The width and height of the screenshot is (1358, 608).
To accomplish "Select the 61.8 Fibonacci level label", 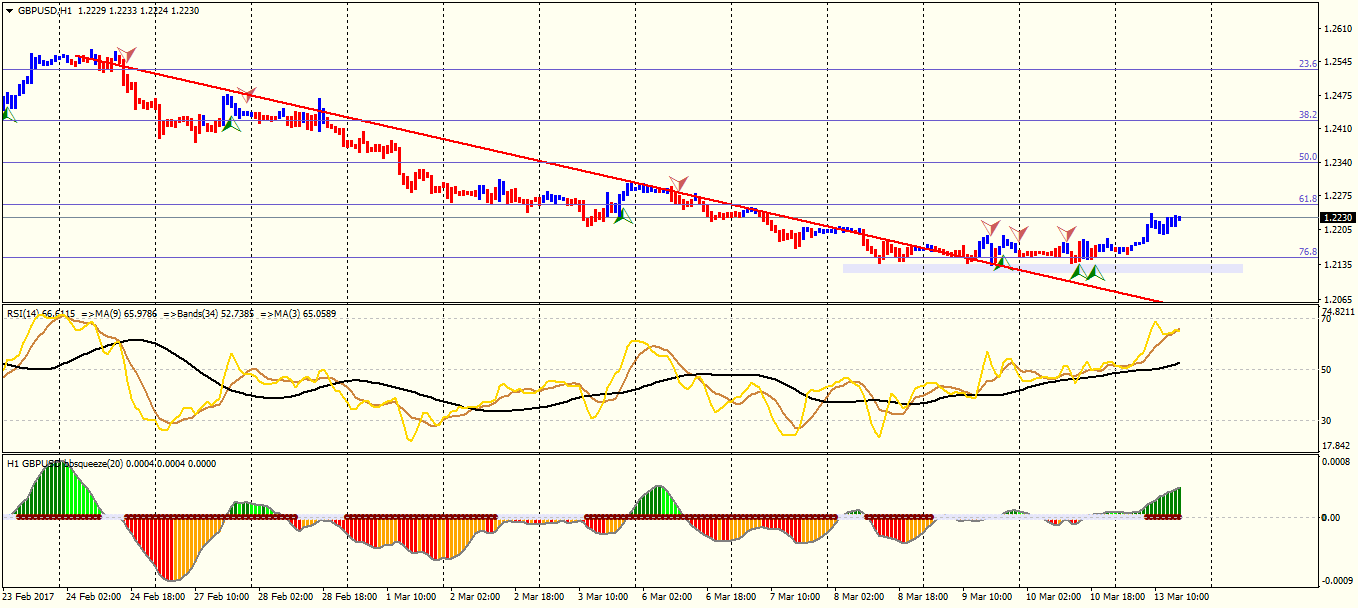I will (x=1307, y=199).
